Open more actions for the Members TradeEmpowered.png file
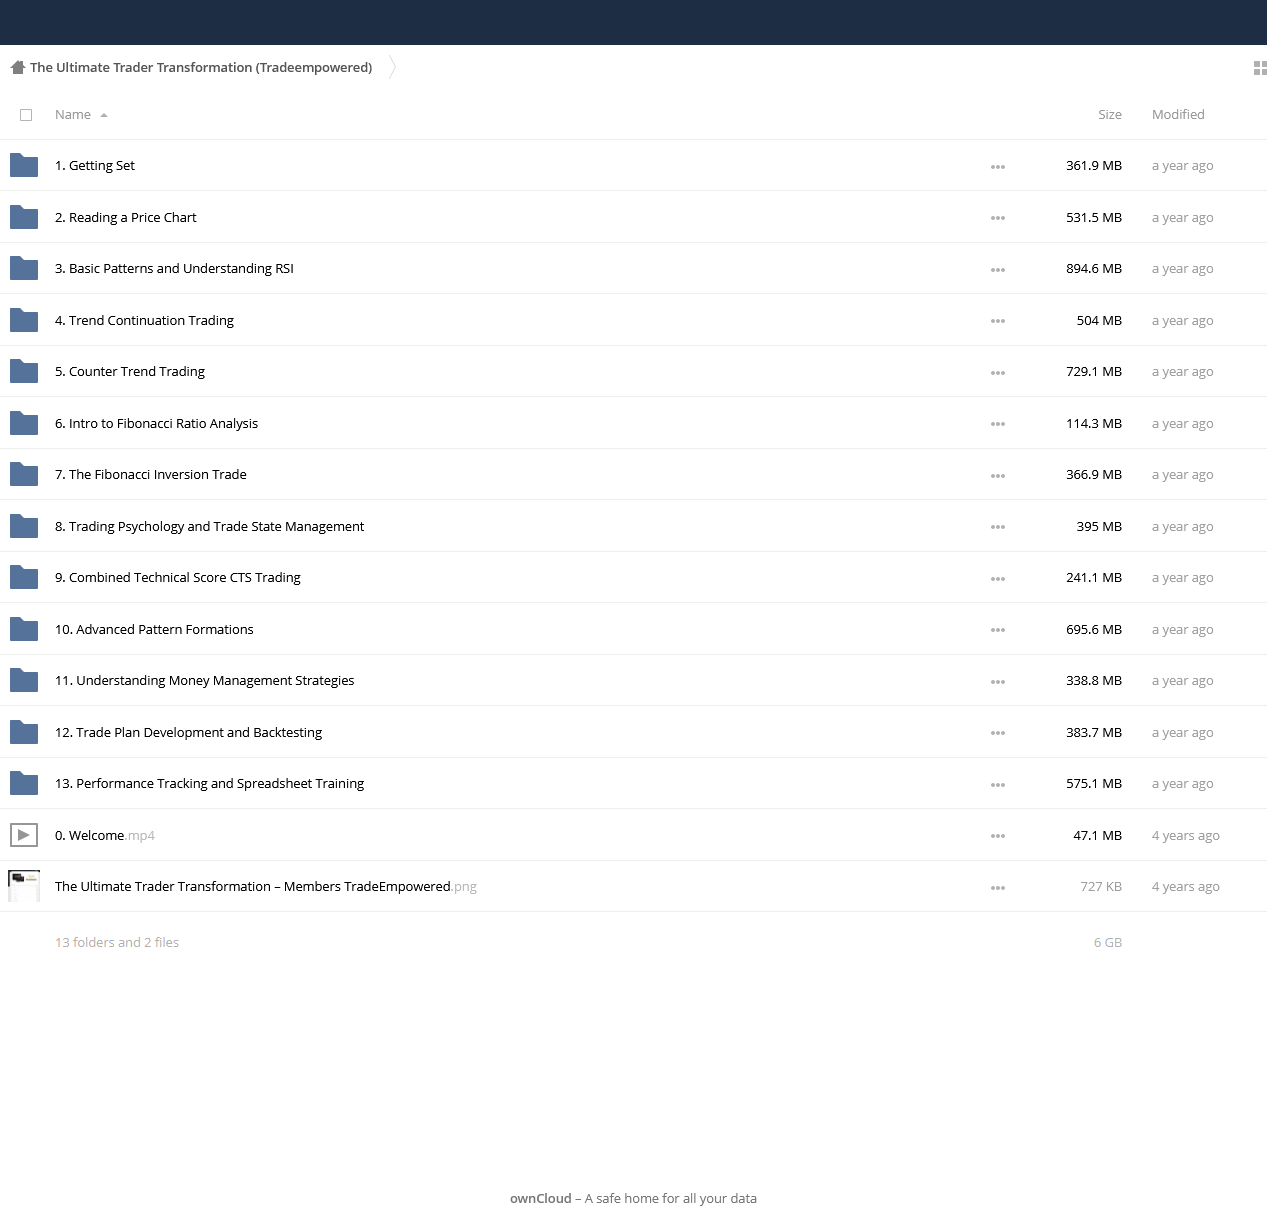This screenshot has height=1229, width=1267. pos(998,888)
